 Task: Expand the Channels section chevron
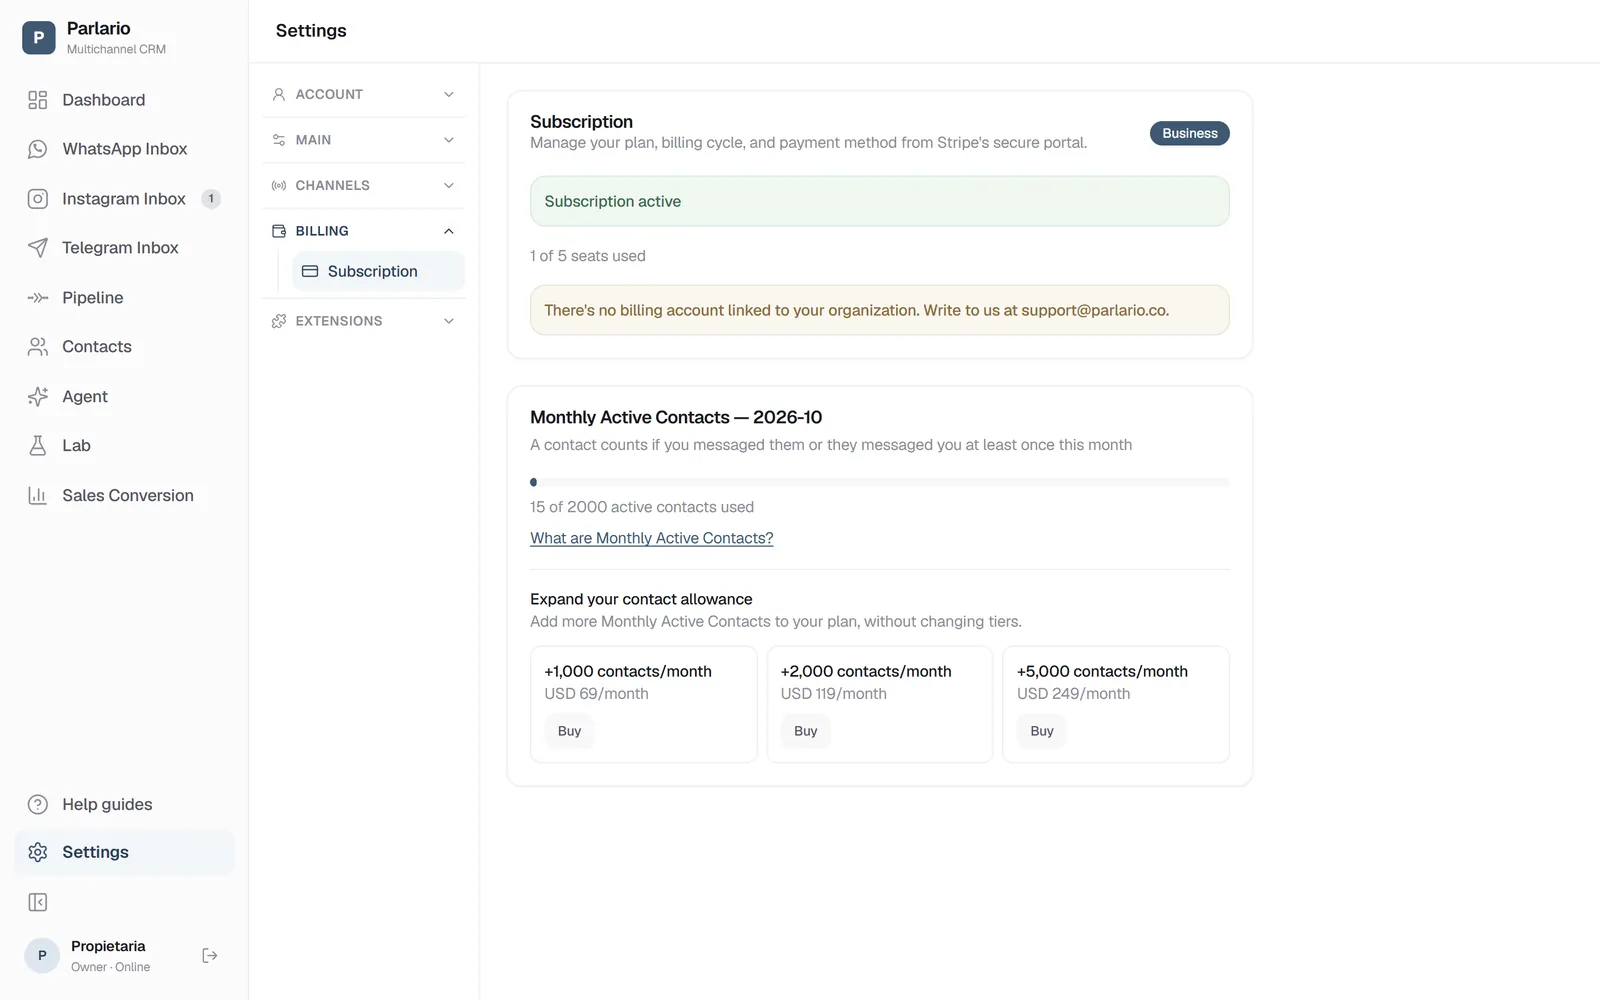click(x=449, y=186)
